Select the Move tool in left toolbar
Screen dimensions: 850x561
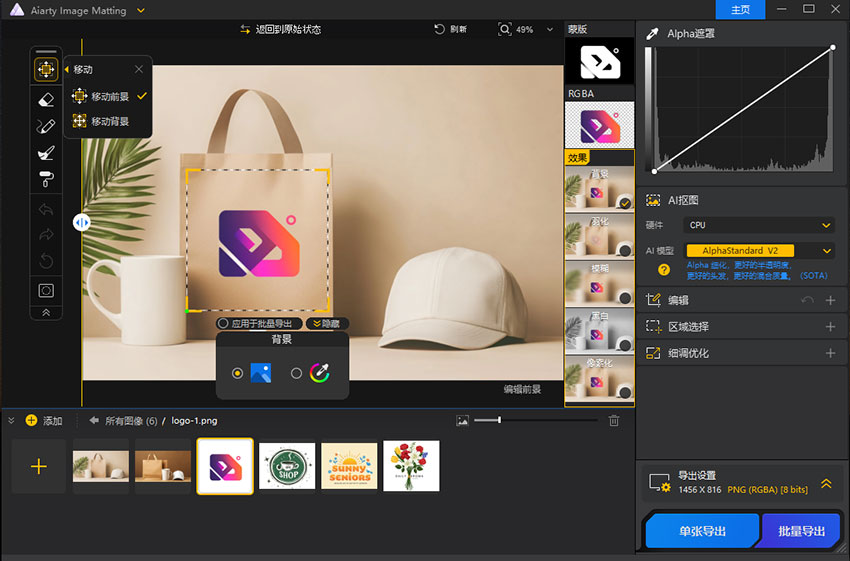click(46, 69)
